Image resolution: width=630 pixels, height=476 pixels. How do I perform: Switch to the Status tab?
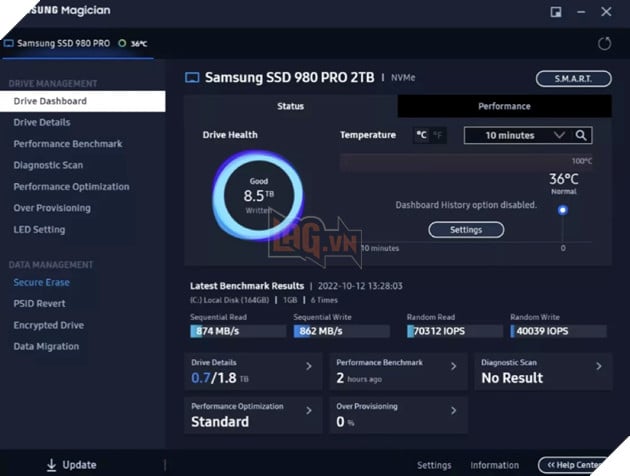click(290, 106)
